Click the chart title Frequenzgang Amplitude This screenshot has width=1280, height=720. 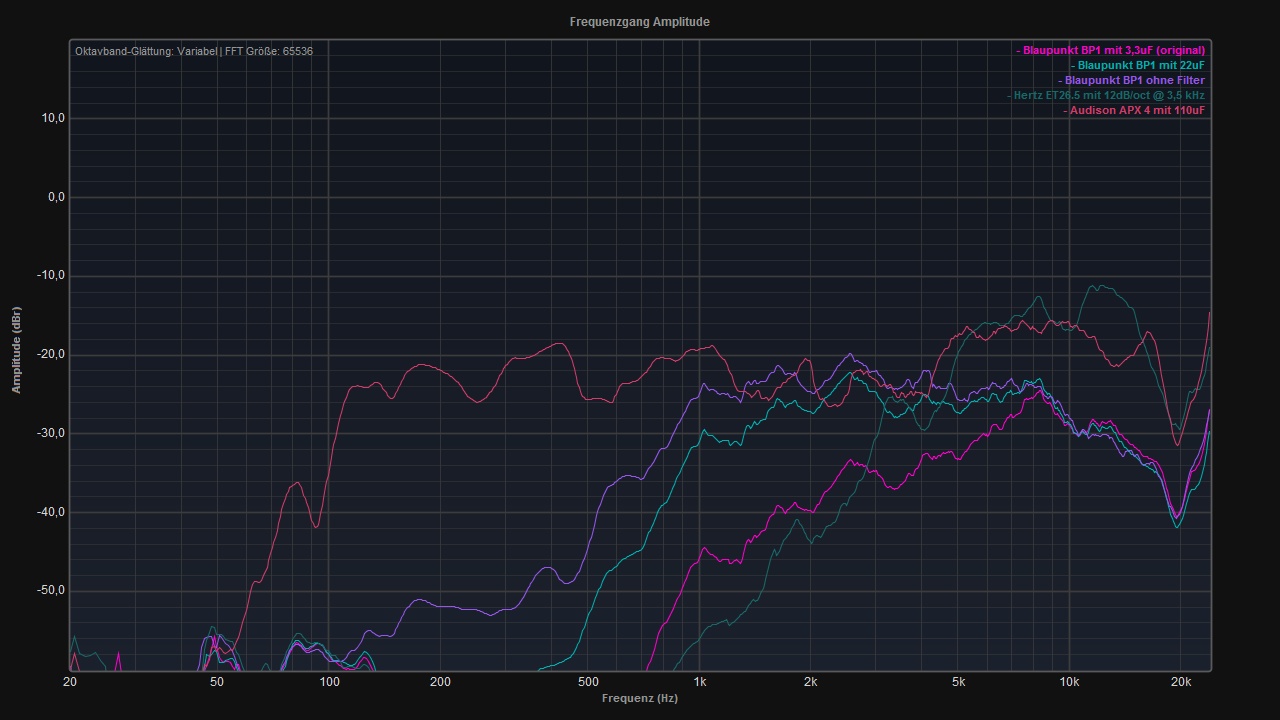pos(640,22)
